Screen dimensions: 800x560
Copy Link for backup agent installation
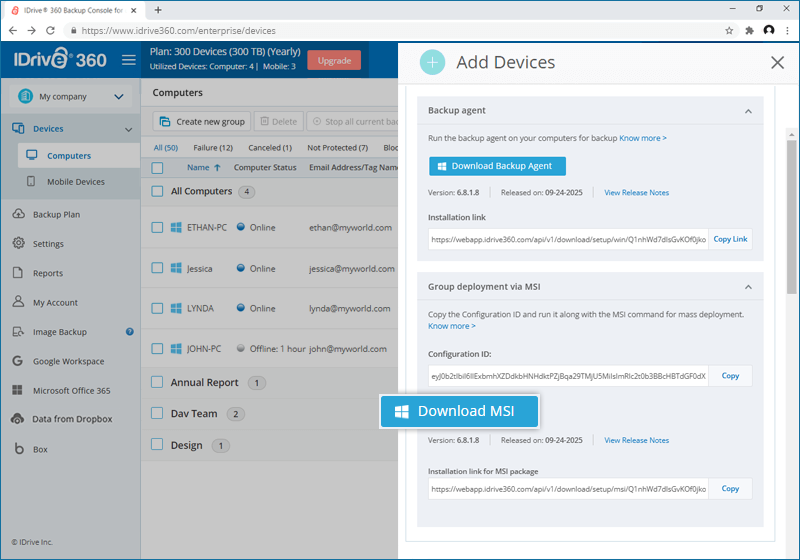[x=730, y=239]
